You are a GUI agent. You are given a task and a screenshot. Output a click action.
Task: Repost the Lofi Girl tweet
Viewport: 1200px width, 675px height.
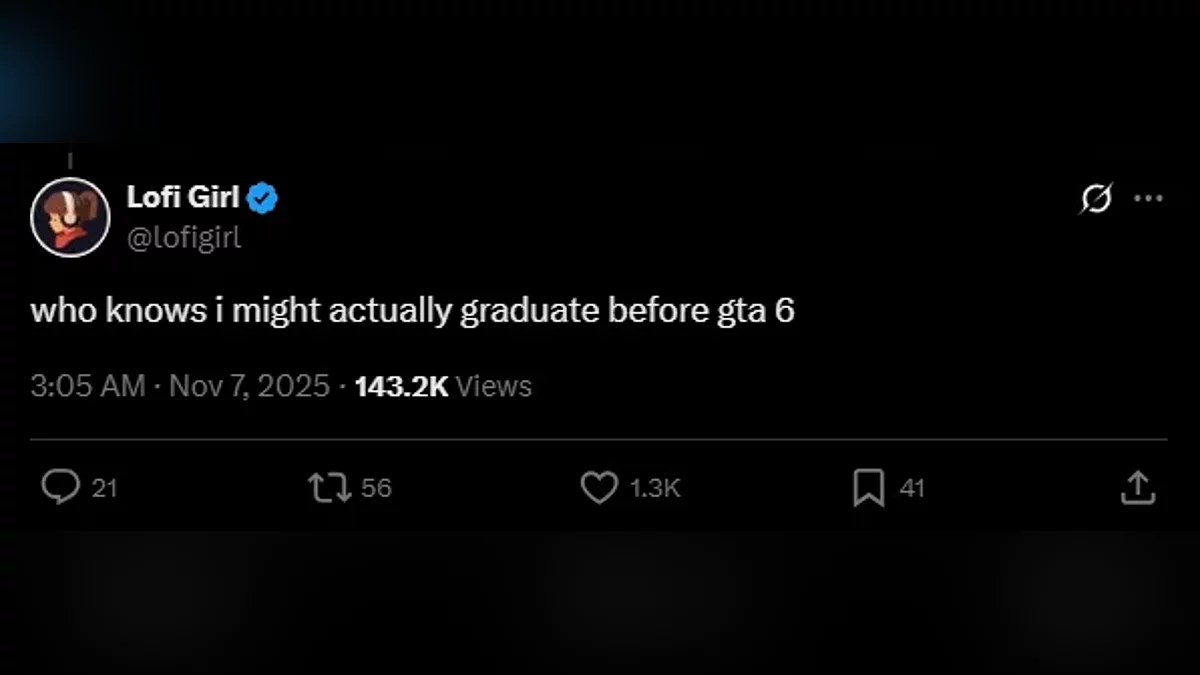328,488
